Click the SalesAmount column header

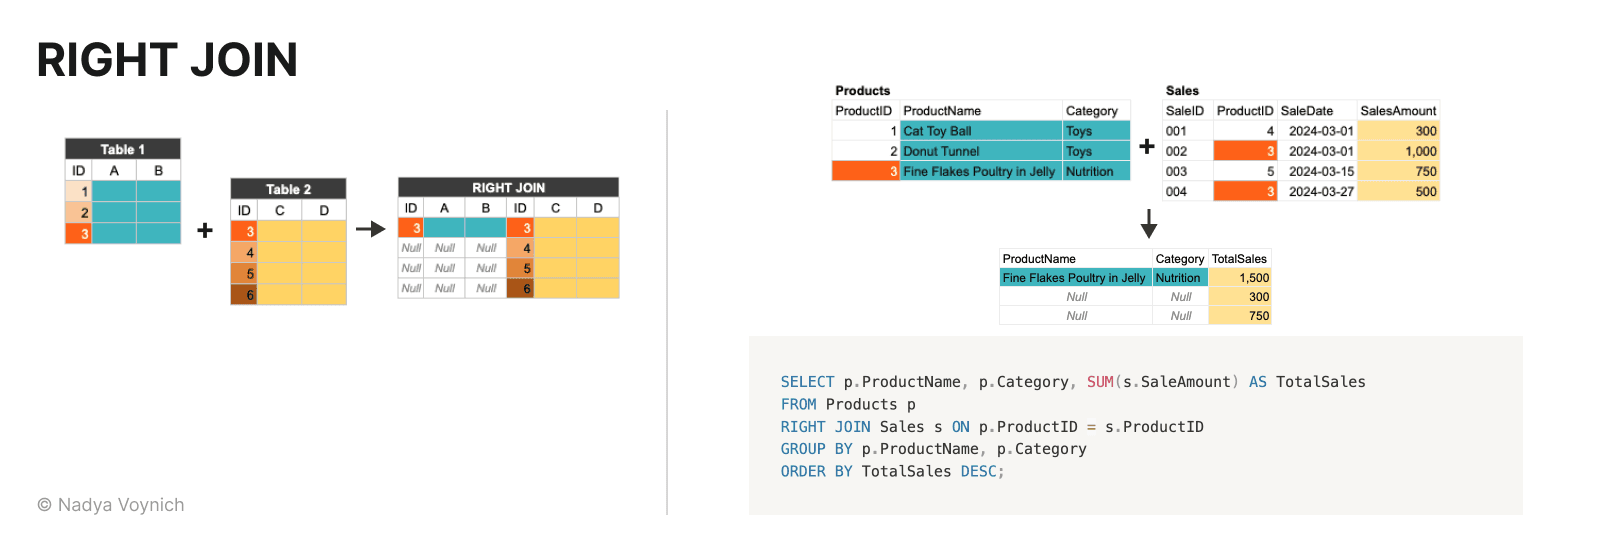1398,111
